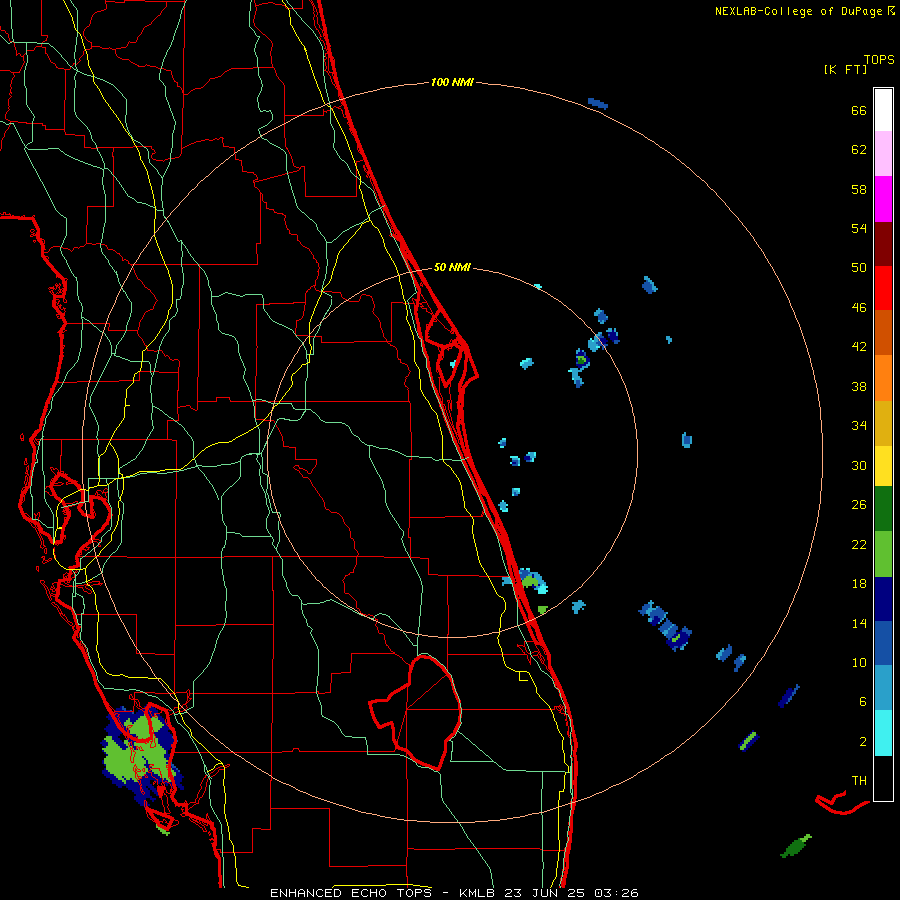Click the 50 NMI range ring label

[452, 267]
